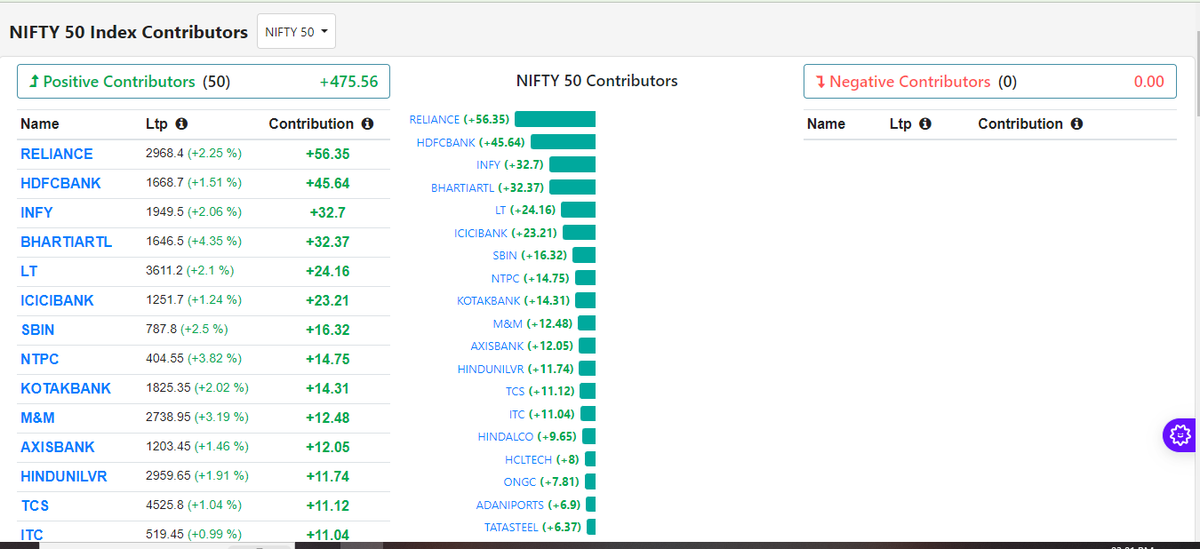
Task: Click the HCLTECH (+8) chart label
Action: (x=542, y=459)
